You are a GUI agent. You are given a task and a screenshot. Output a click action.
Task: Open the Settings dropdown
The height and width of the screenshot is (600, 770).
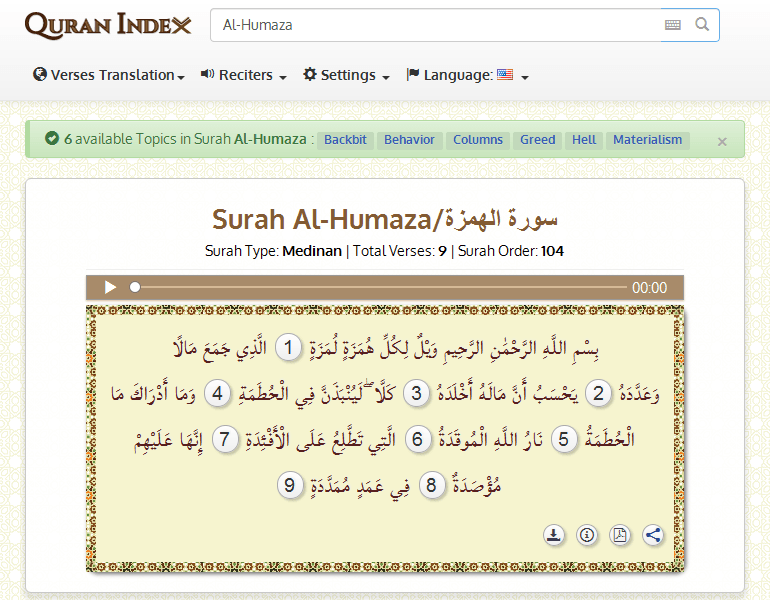click(346, 75)
